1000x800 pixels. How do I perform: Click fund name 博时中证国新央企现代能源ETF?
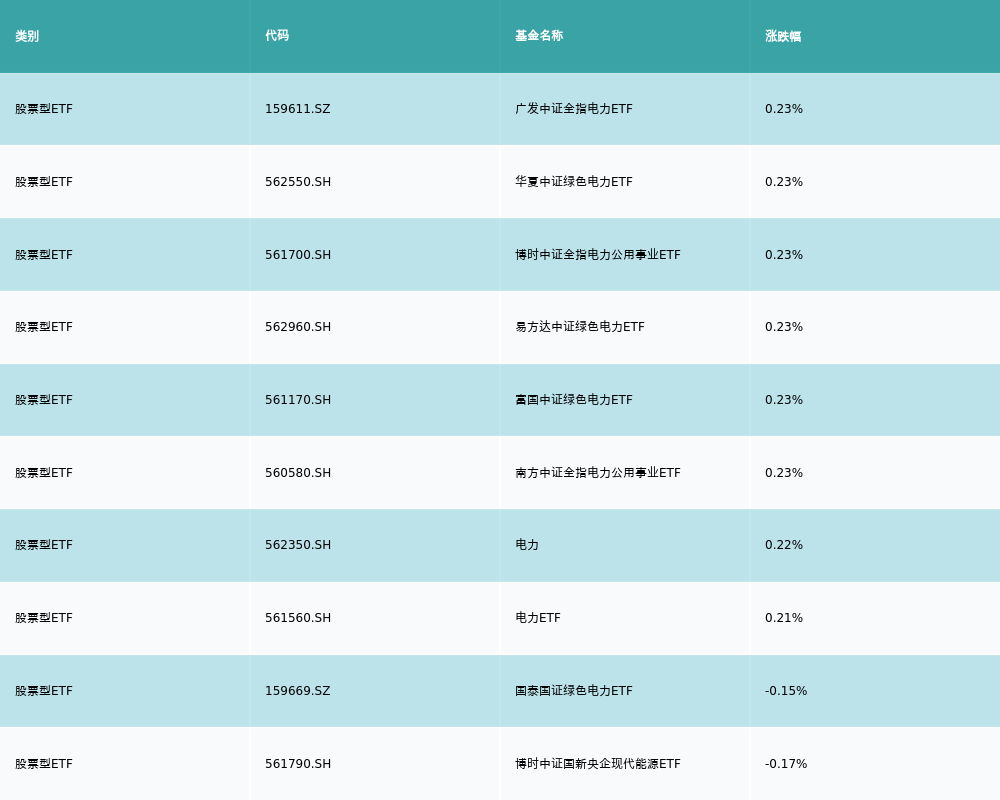click(x=598, y=764)
